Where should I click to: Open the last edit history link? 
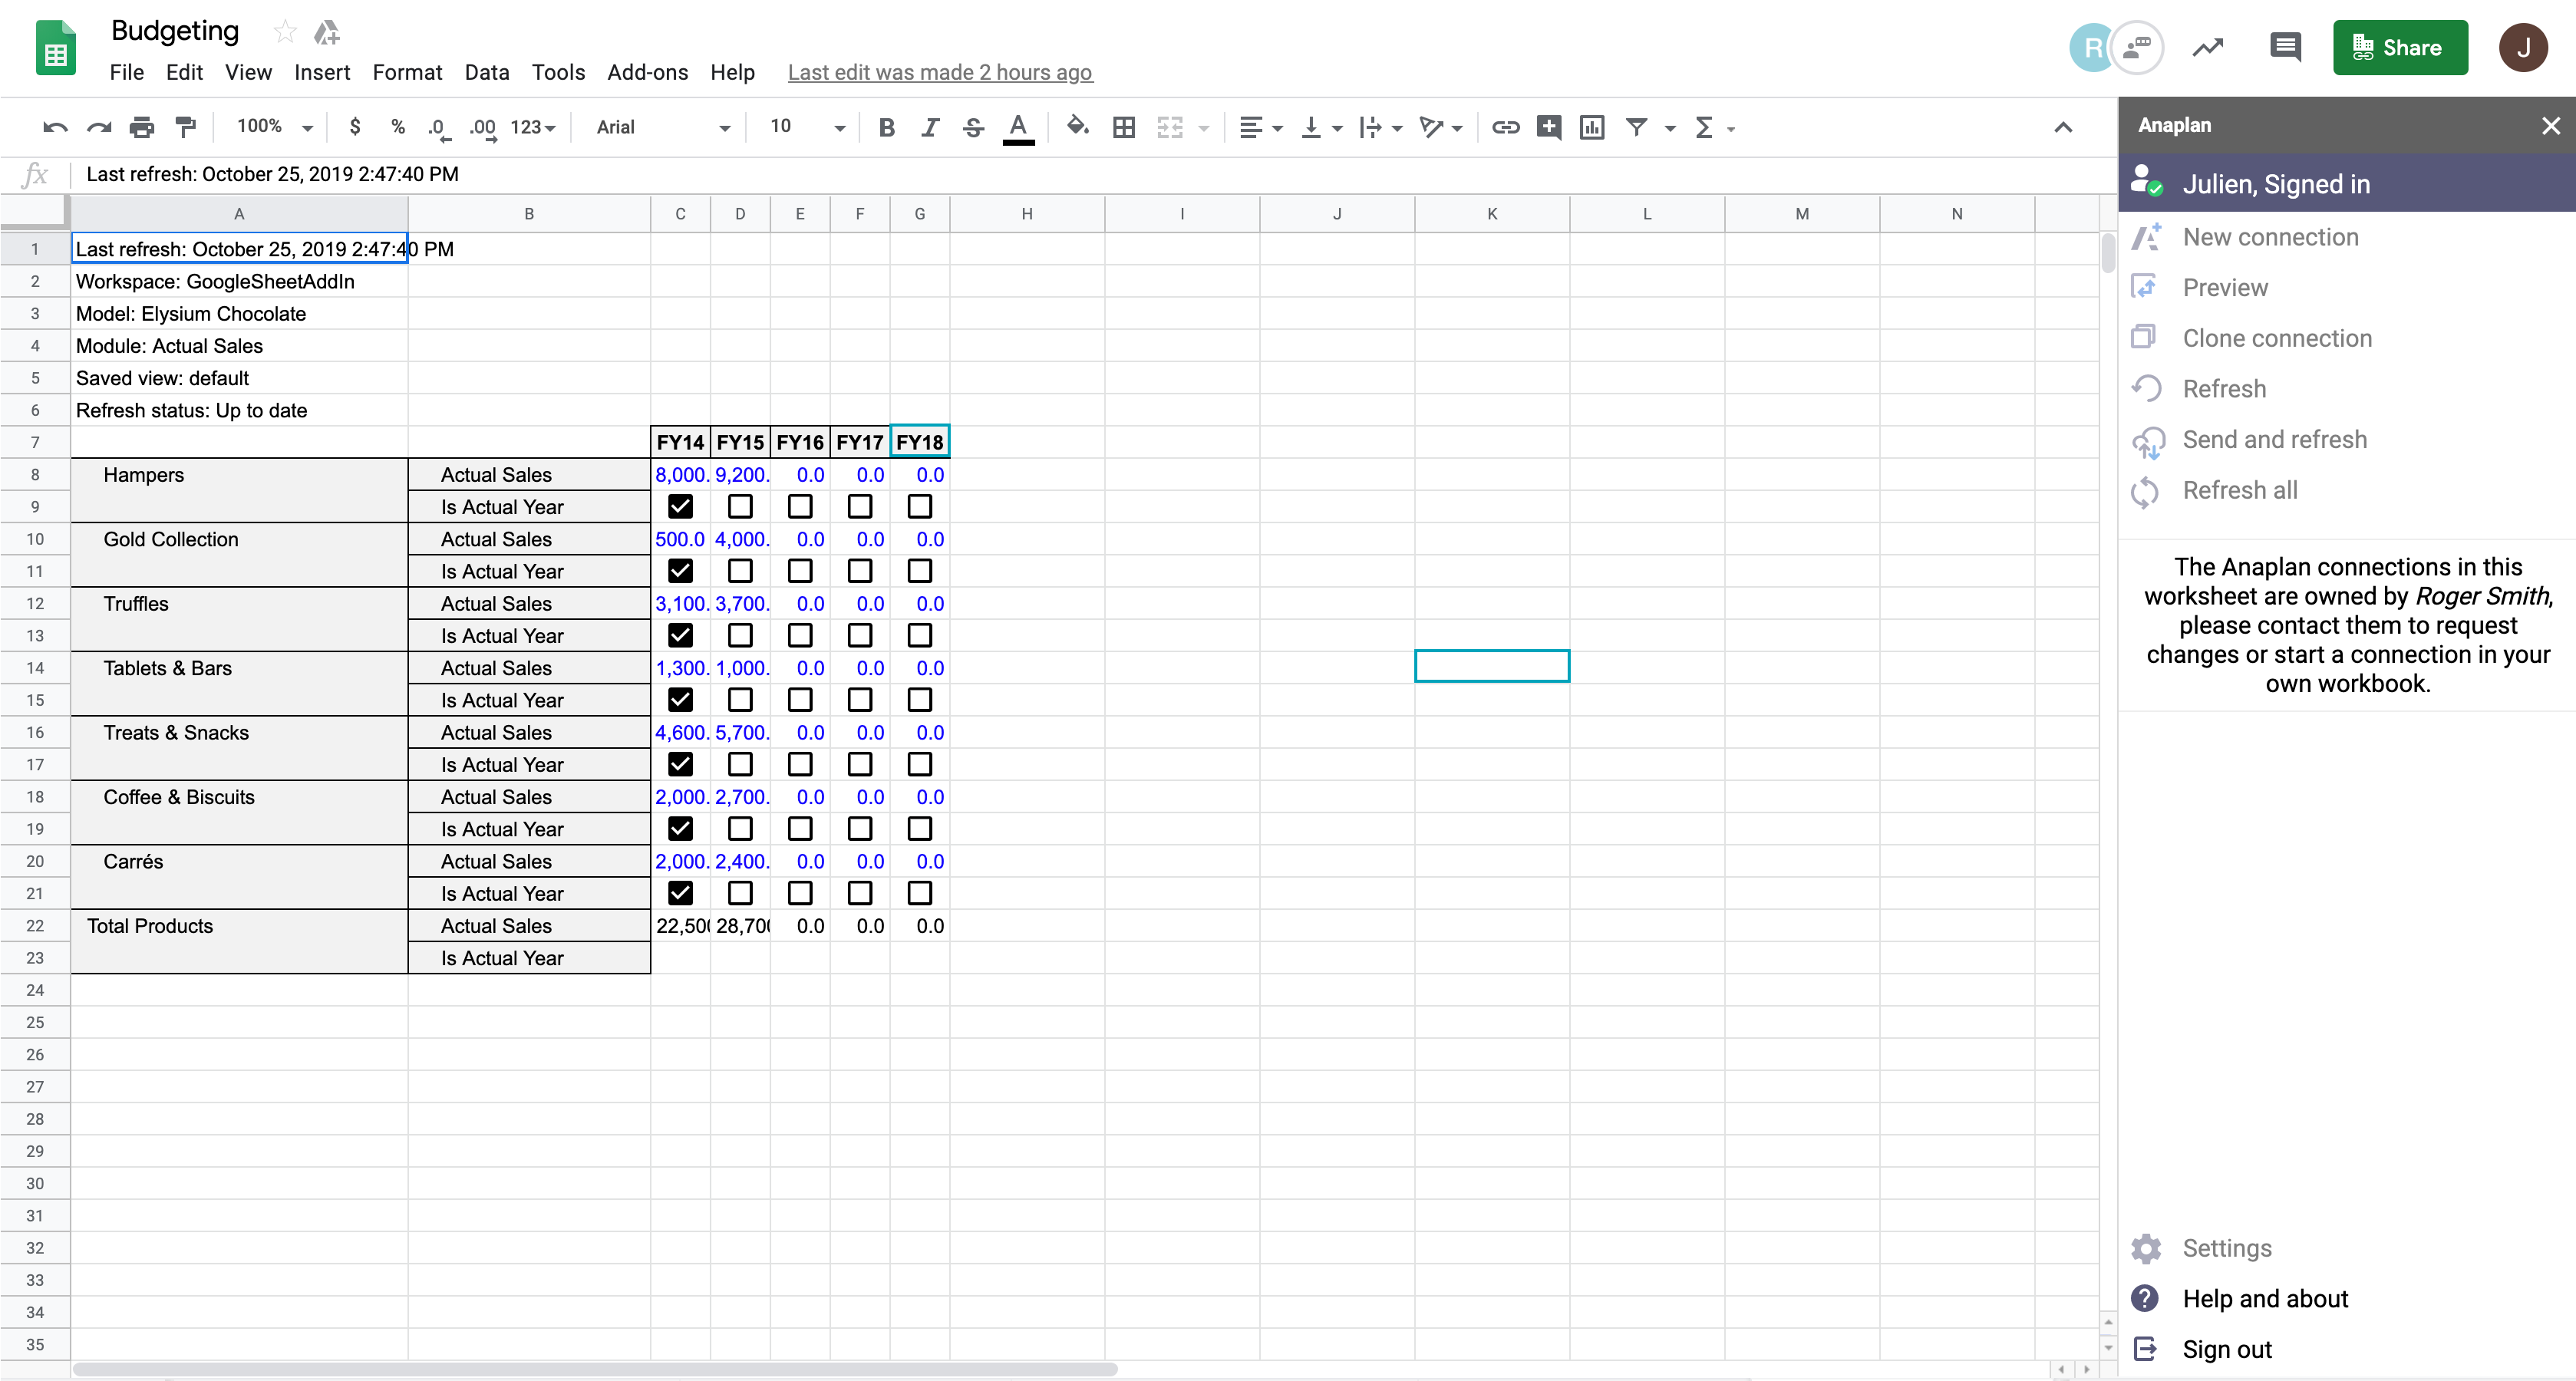(939, 72)
